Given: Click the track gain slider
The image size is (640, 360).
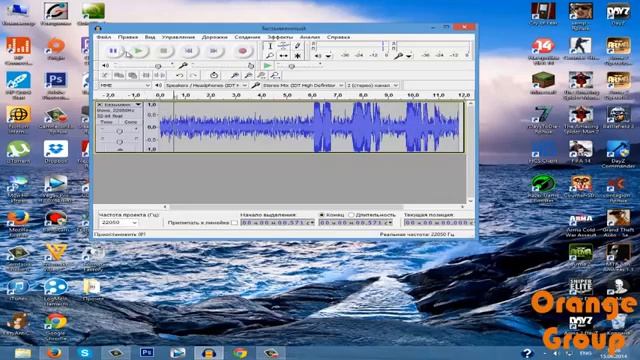Looking at the screenshot, I should point(119,131).
